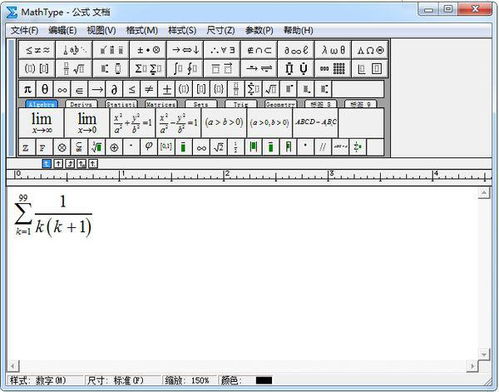
Task: Open the 样式(S) menu
Action: (x=182, y=31)
